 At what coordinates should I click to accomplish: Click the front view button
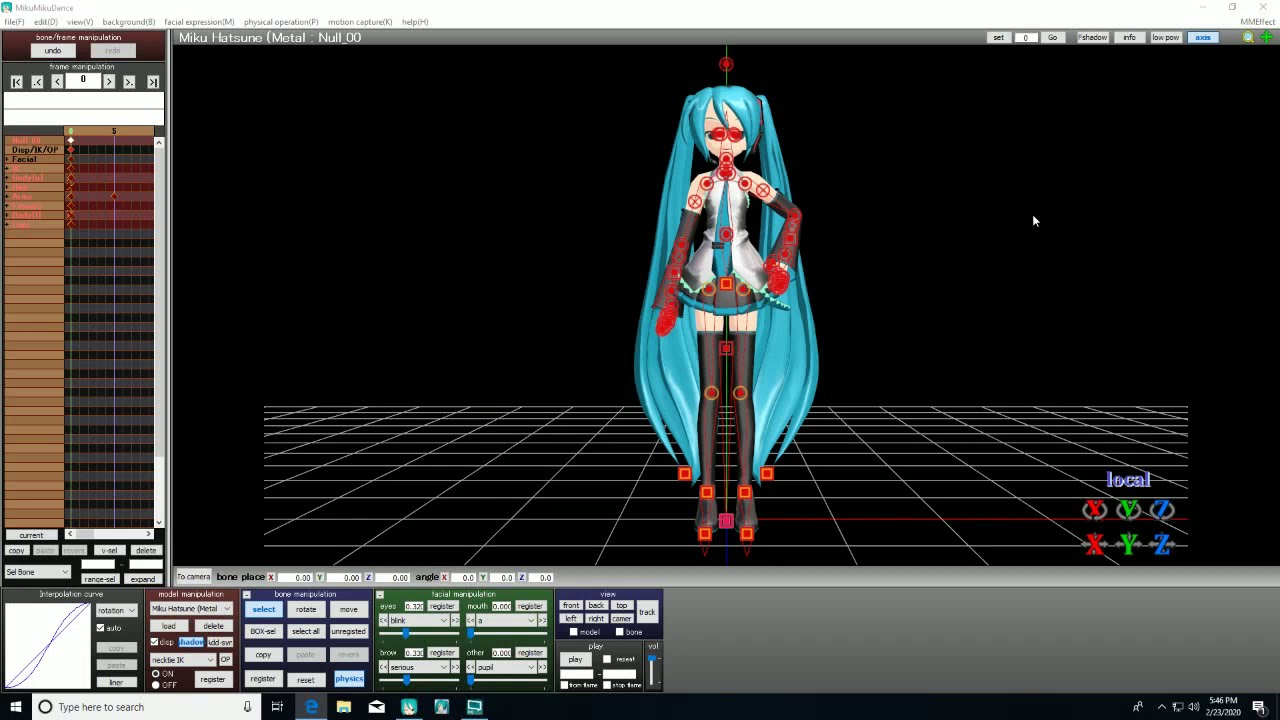click(x=571, y=606)
